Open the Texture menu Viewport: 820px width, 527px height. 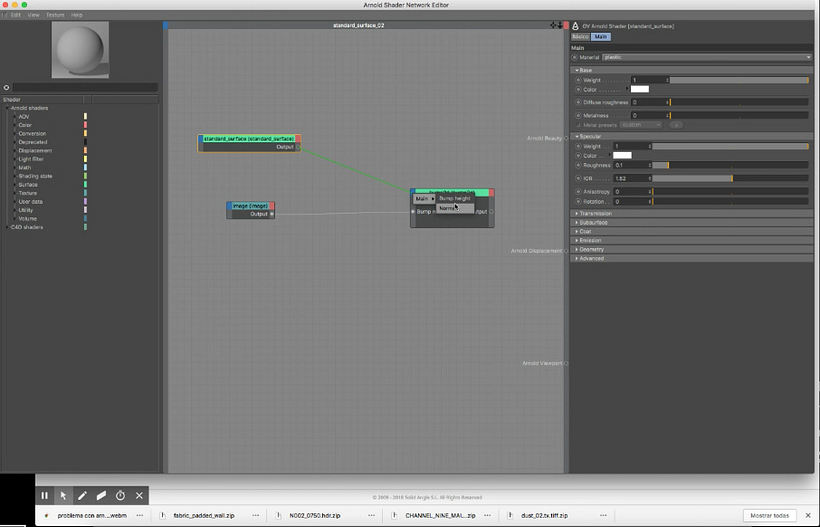click(55, 15)
